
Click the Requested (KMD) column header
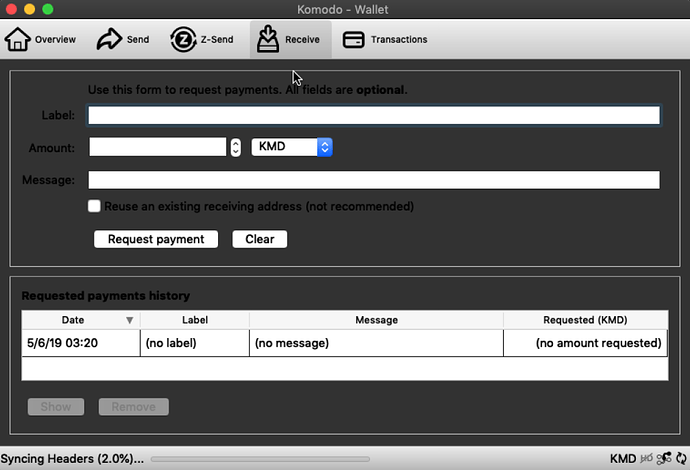(585, 320)
